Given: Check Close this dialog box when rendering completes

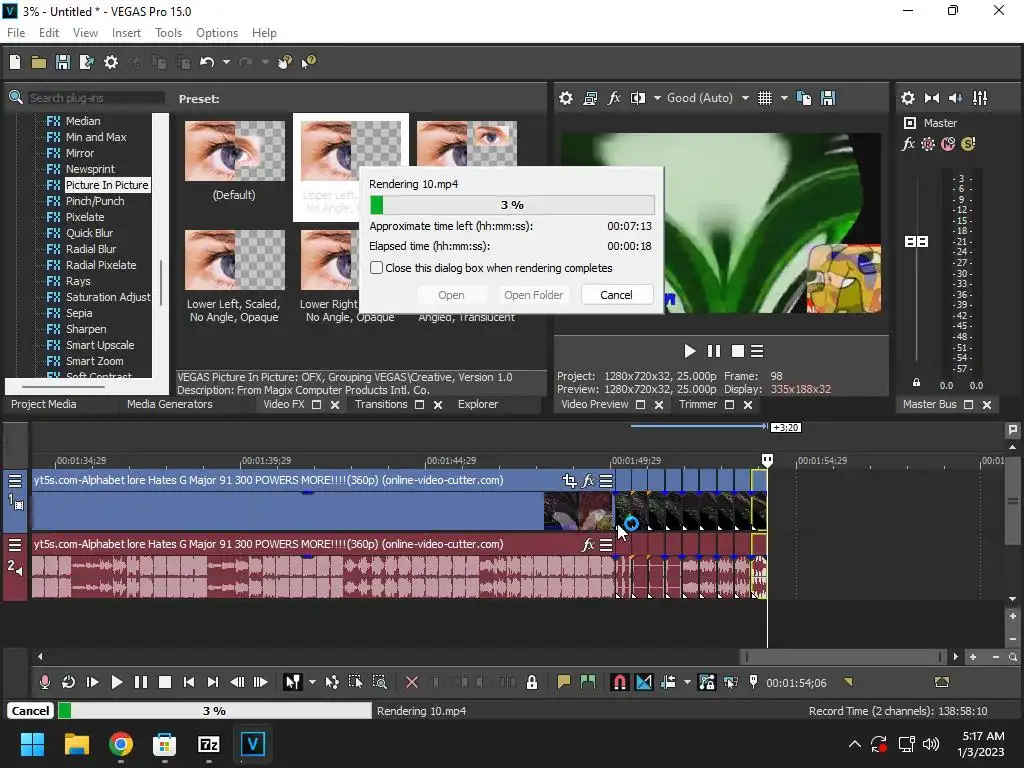Looking at the screenshot, I should (x=377, y=268).
